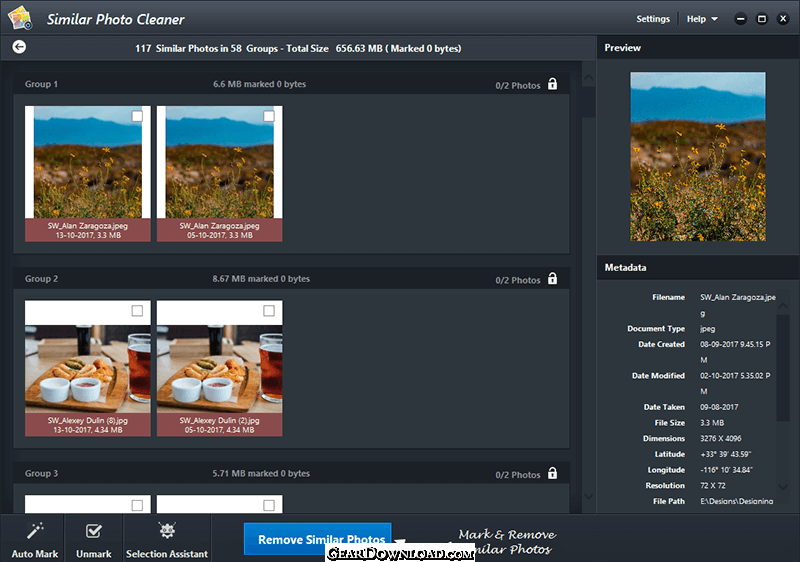
Task: Click the Group 1 '0/2 Photos' count
Action: (517, 86)
